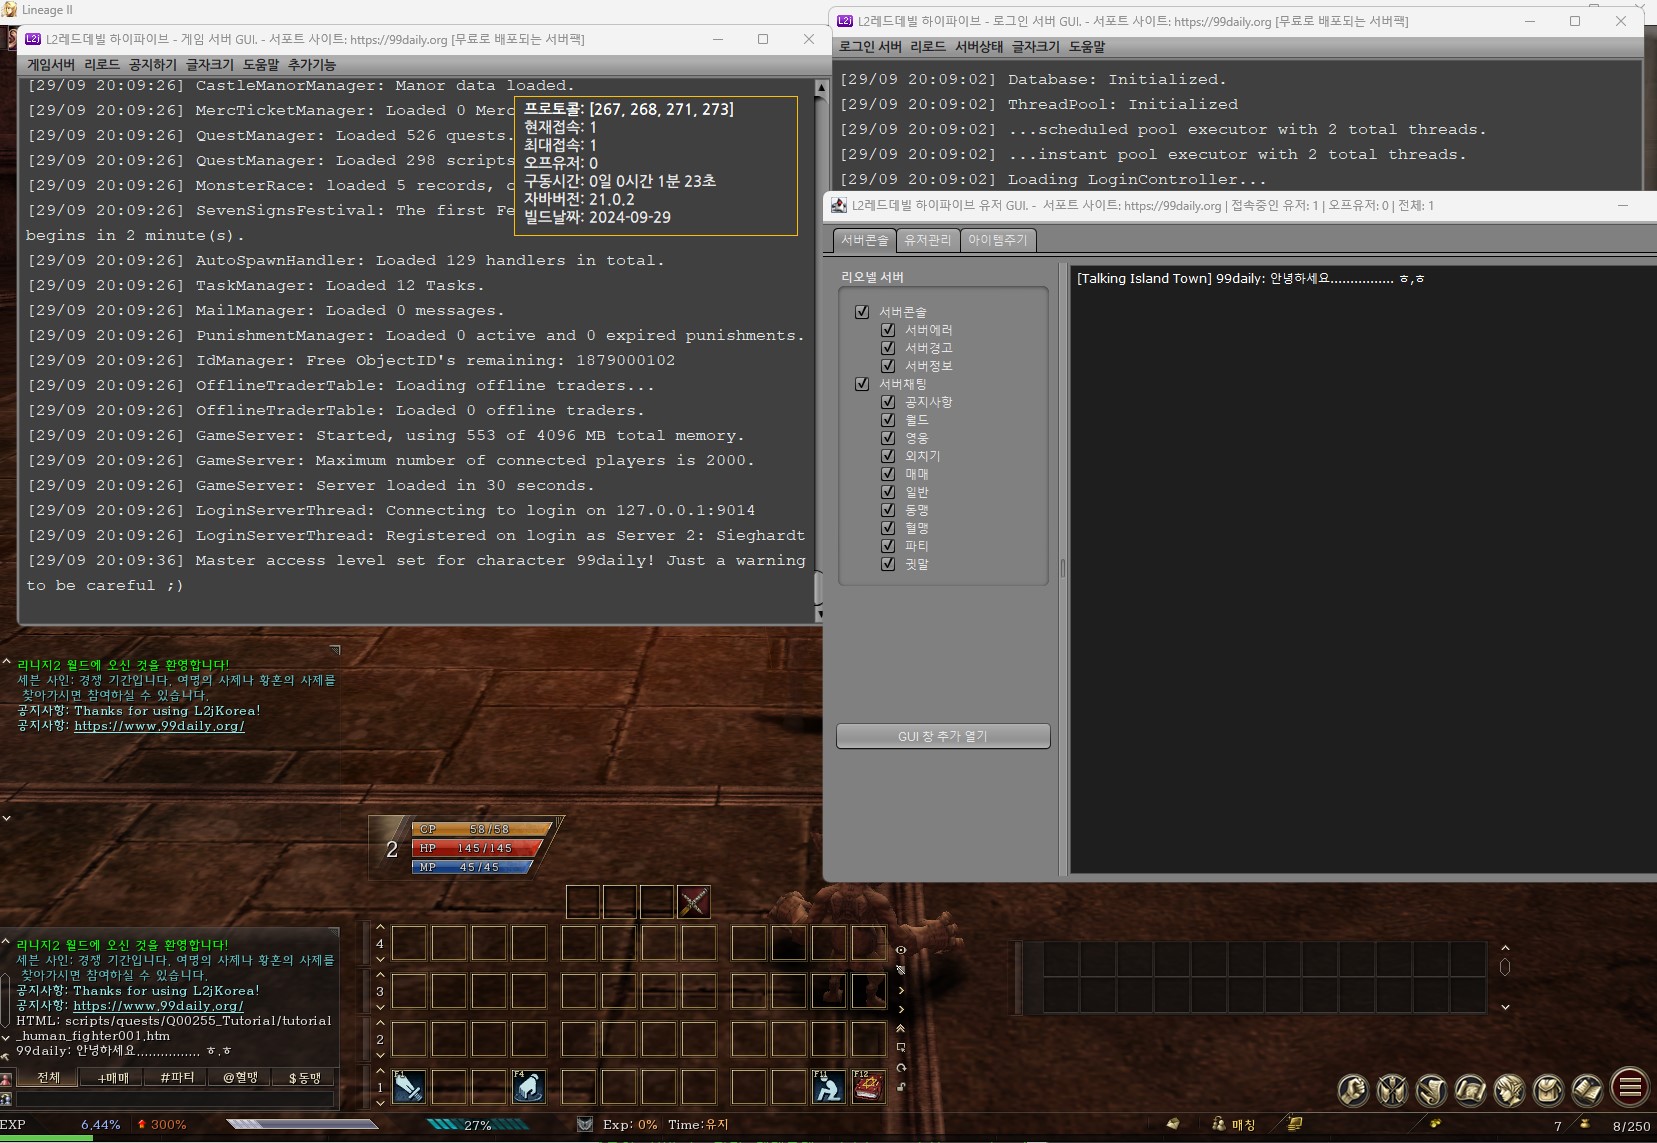Click the GUI 창 추가 열기 button
The width and height of the screenshot is (1657, 1143).
pyautogui.click(x=943, y=736)
